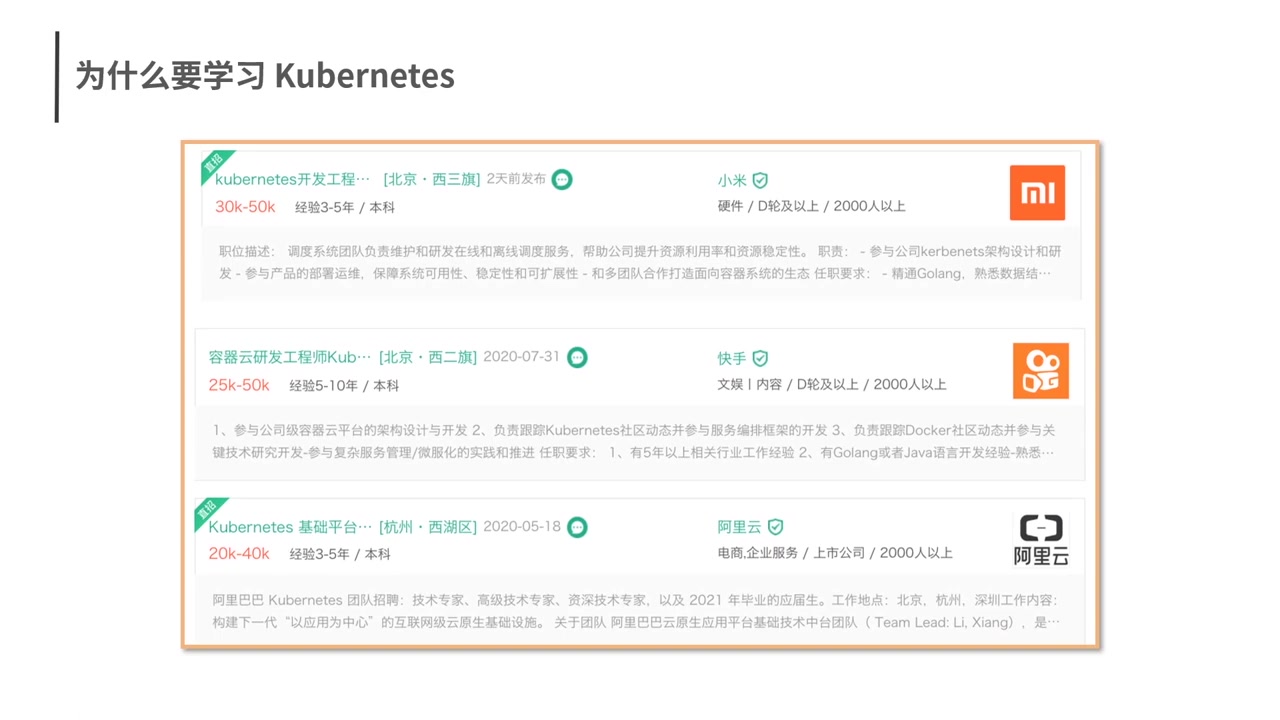Click the 职位描述 paragraph in Xiaomi card
1280x720 pixels.
click(640, 262)
